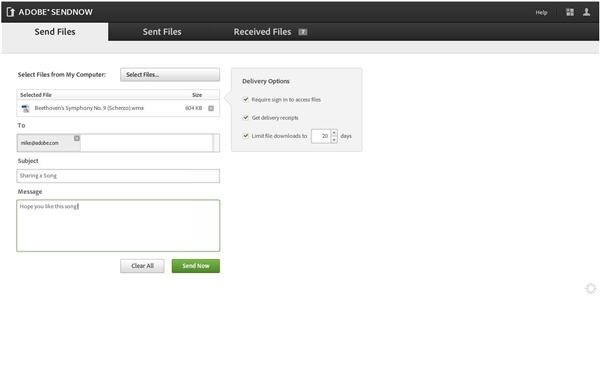Click the loading spinner icon at right edge
Image resolution: width=600 pixels, height=373 pixels.
pos(591,288)
